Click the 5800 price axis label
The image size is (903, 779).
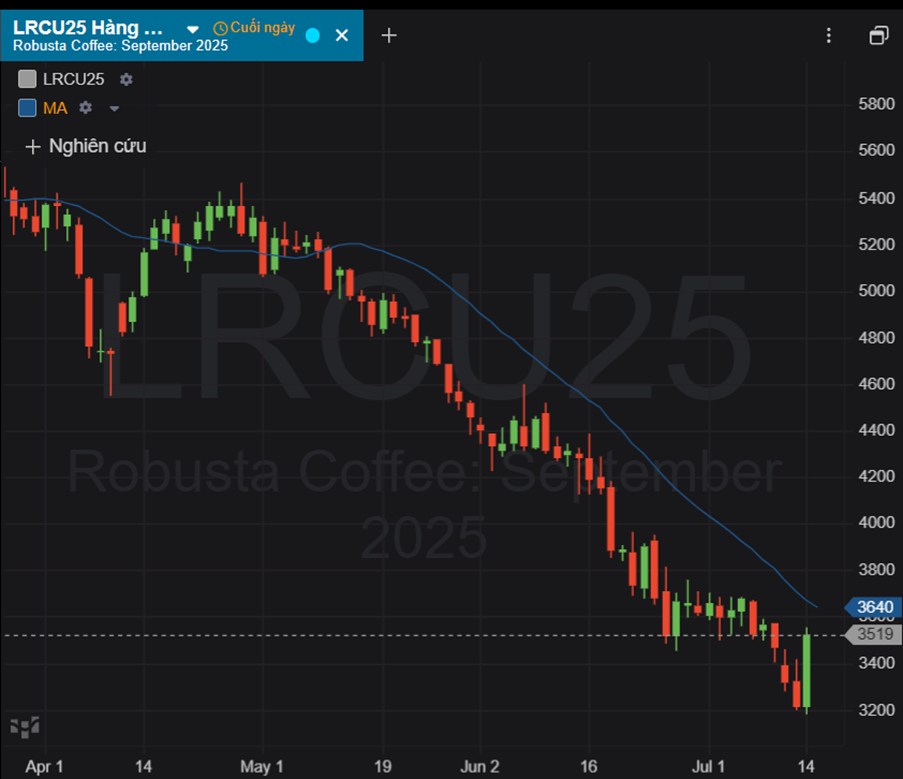pos(877,104)
